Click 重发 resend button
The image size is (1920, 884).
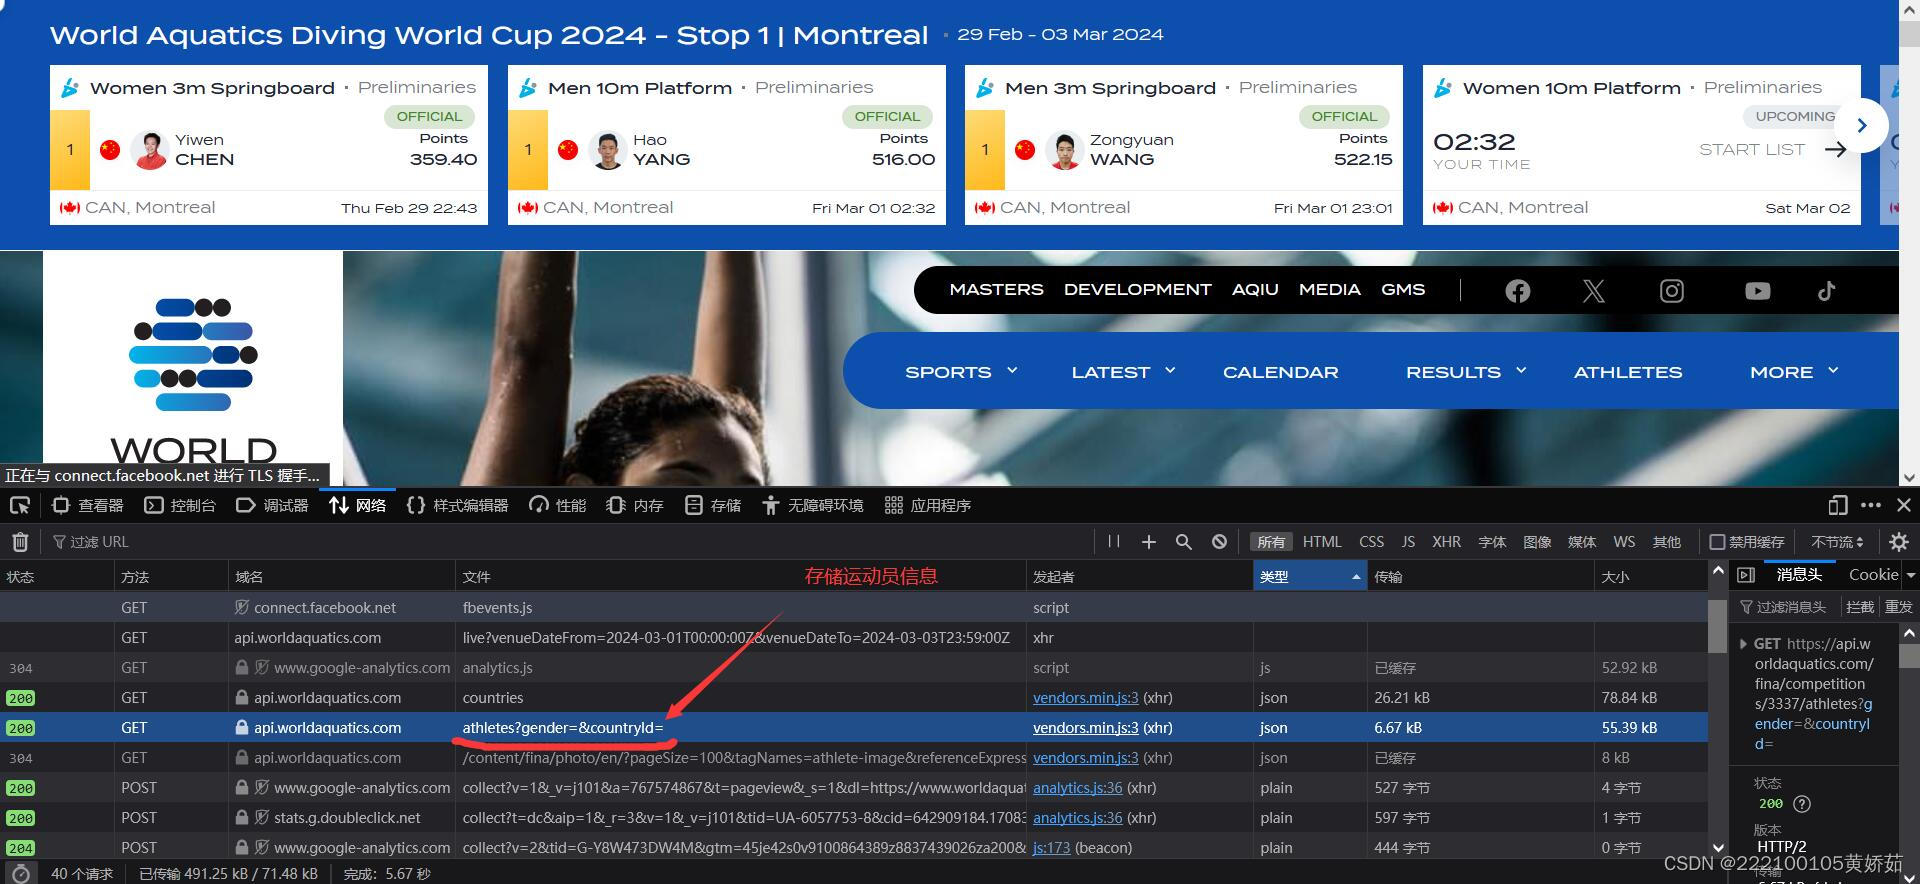[x=1898, y=607]
